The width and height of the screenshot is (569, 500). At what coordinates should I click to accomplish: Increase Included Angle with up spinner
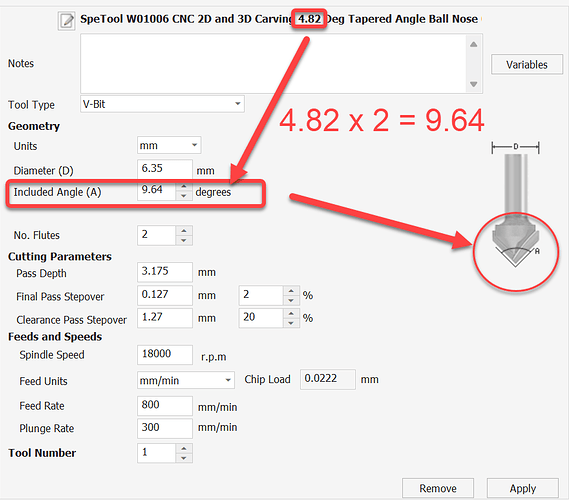(x=184, y=187)
